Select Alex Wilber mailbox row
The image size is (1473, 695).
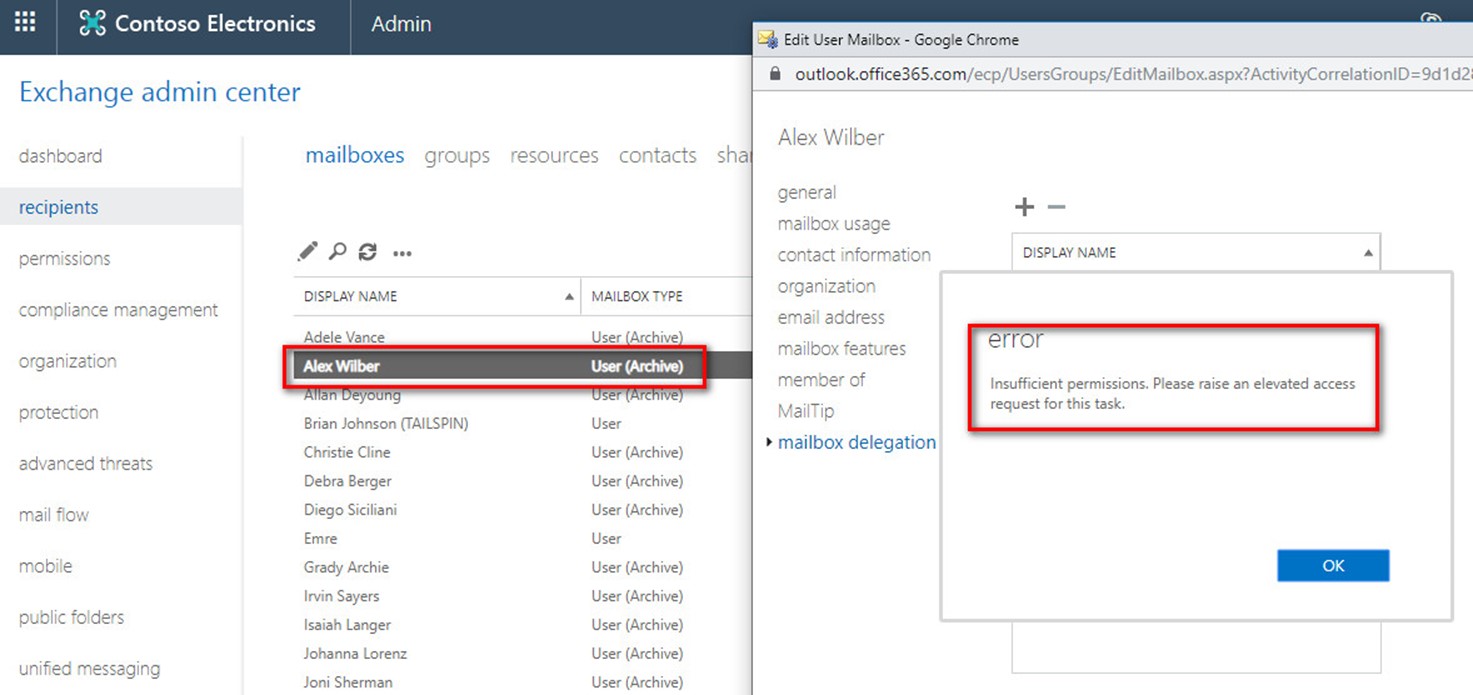pyautogui.click(x=521, y=366)
